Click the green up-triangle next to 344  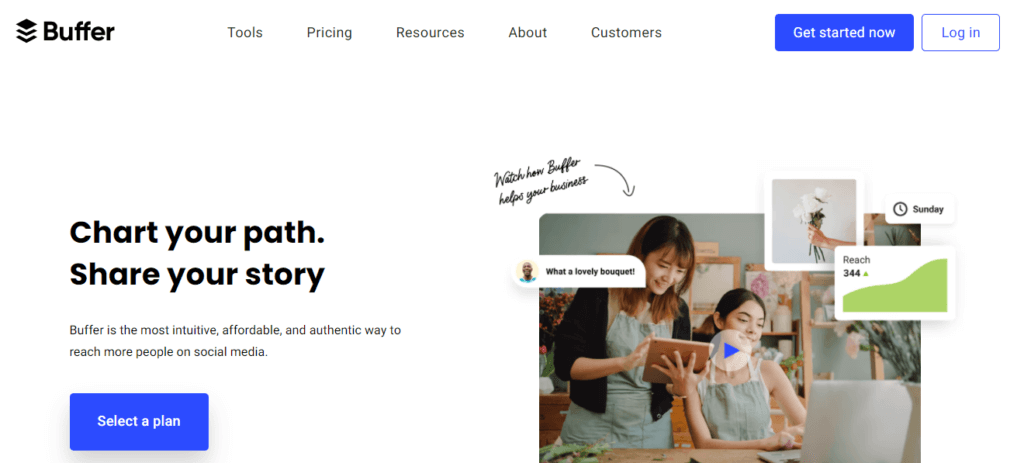pos(866,273)
